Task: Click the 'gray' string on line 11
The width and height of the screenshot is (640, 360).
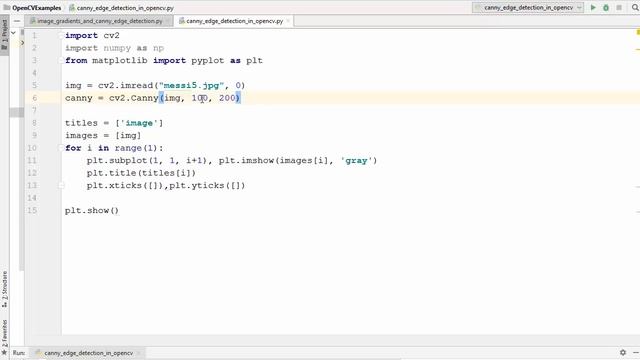Action: [356, 160]
